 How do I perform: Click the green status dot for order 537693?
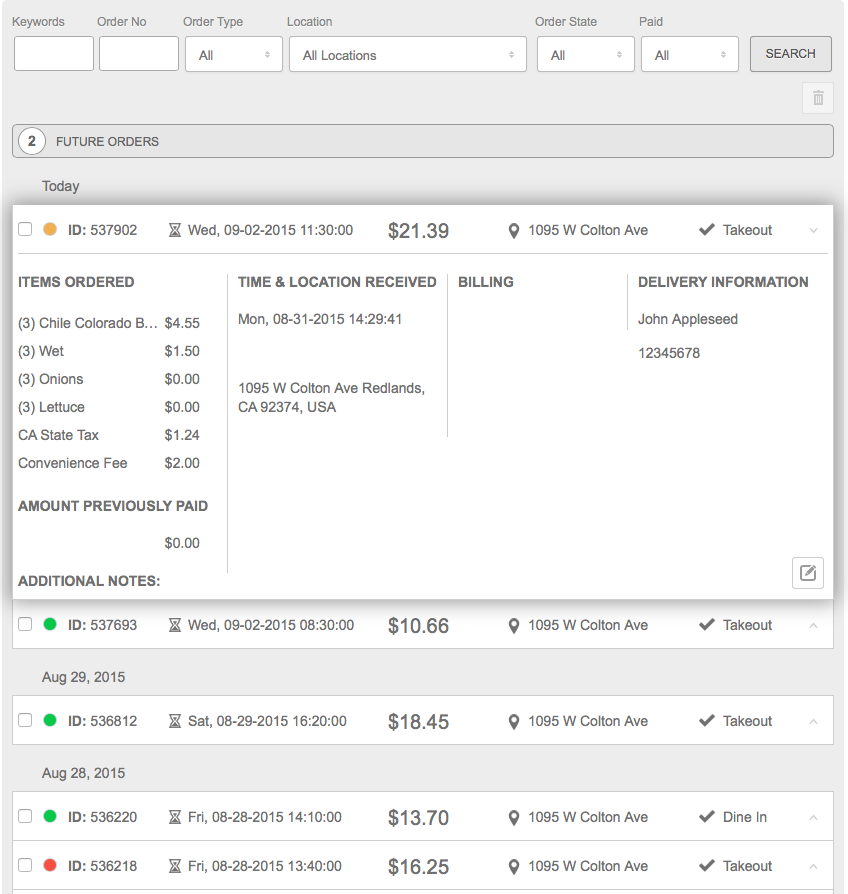50,625
